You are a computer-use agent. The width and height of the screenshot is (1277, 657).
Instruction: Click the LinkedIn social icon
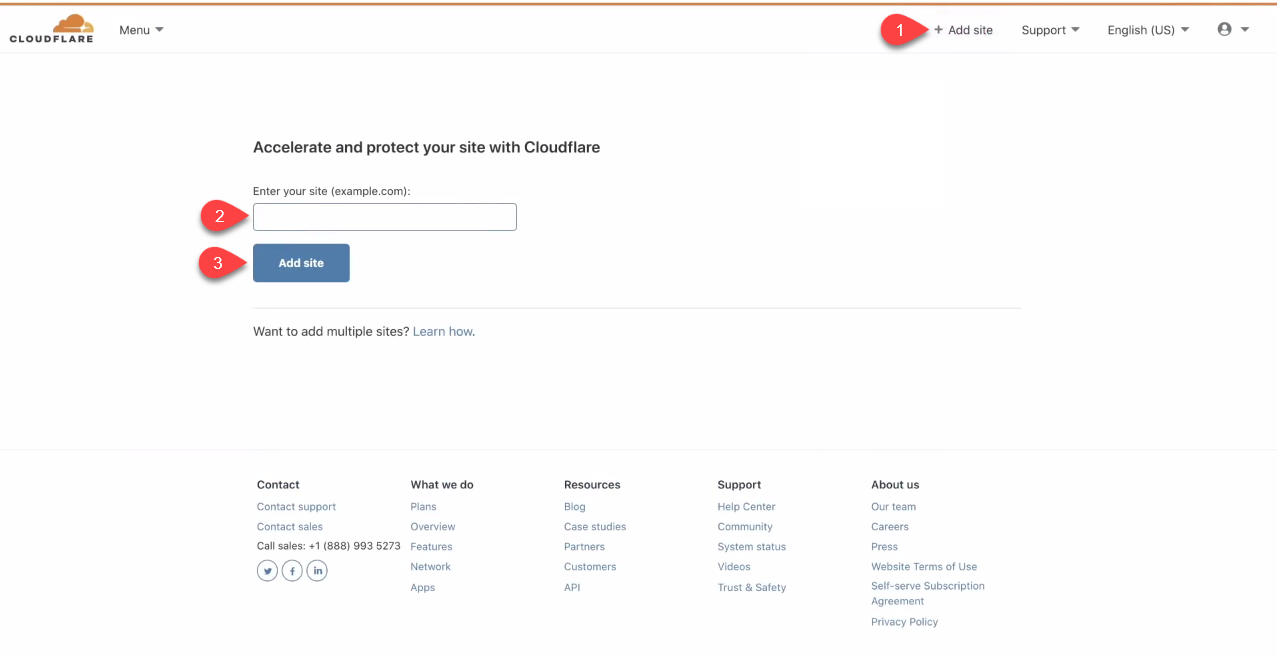coord(317,570)
